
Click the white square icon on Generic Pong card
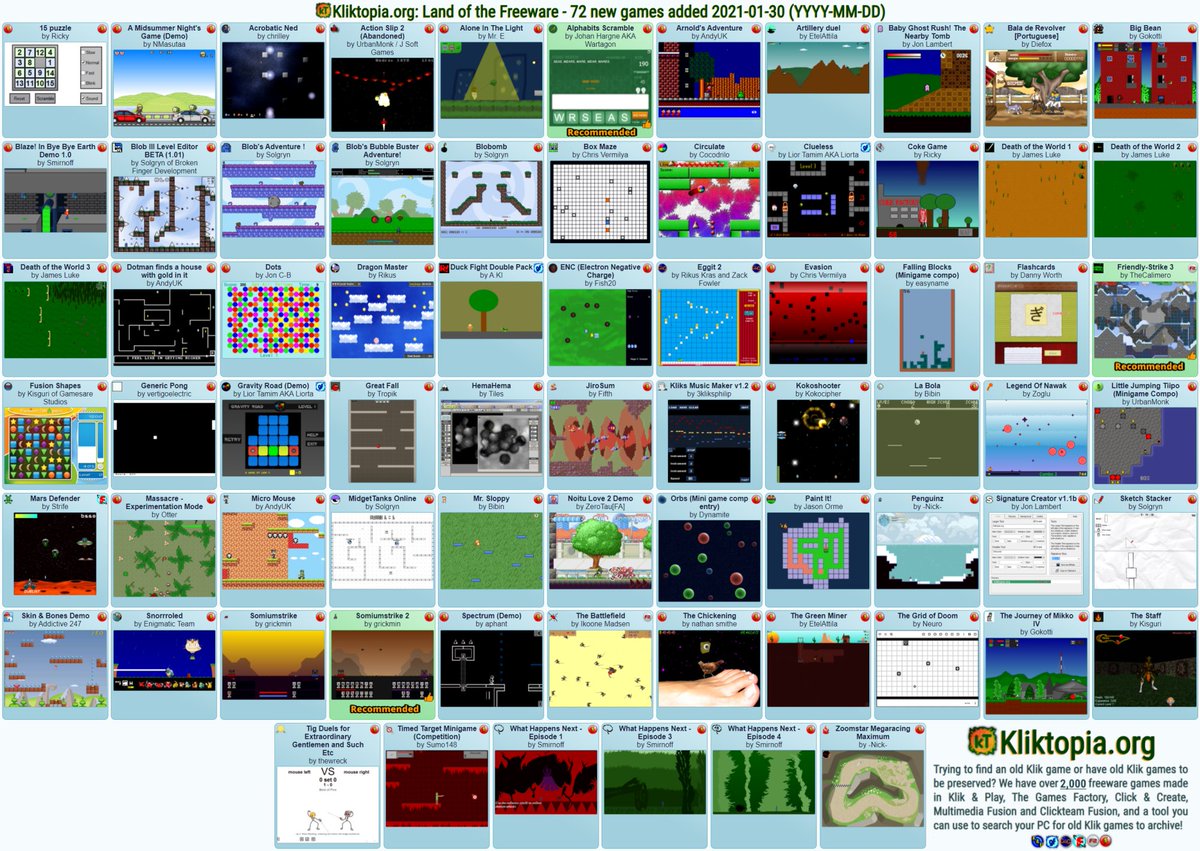pyautogui.click(x=118, y=386)
